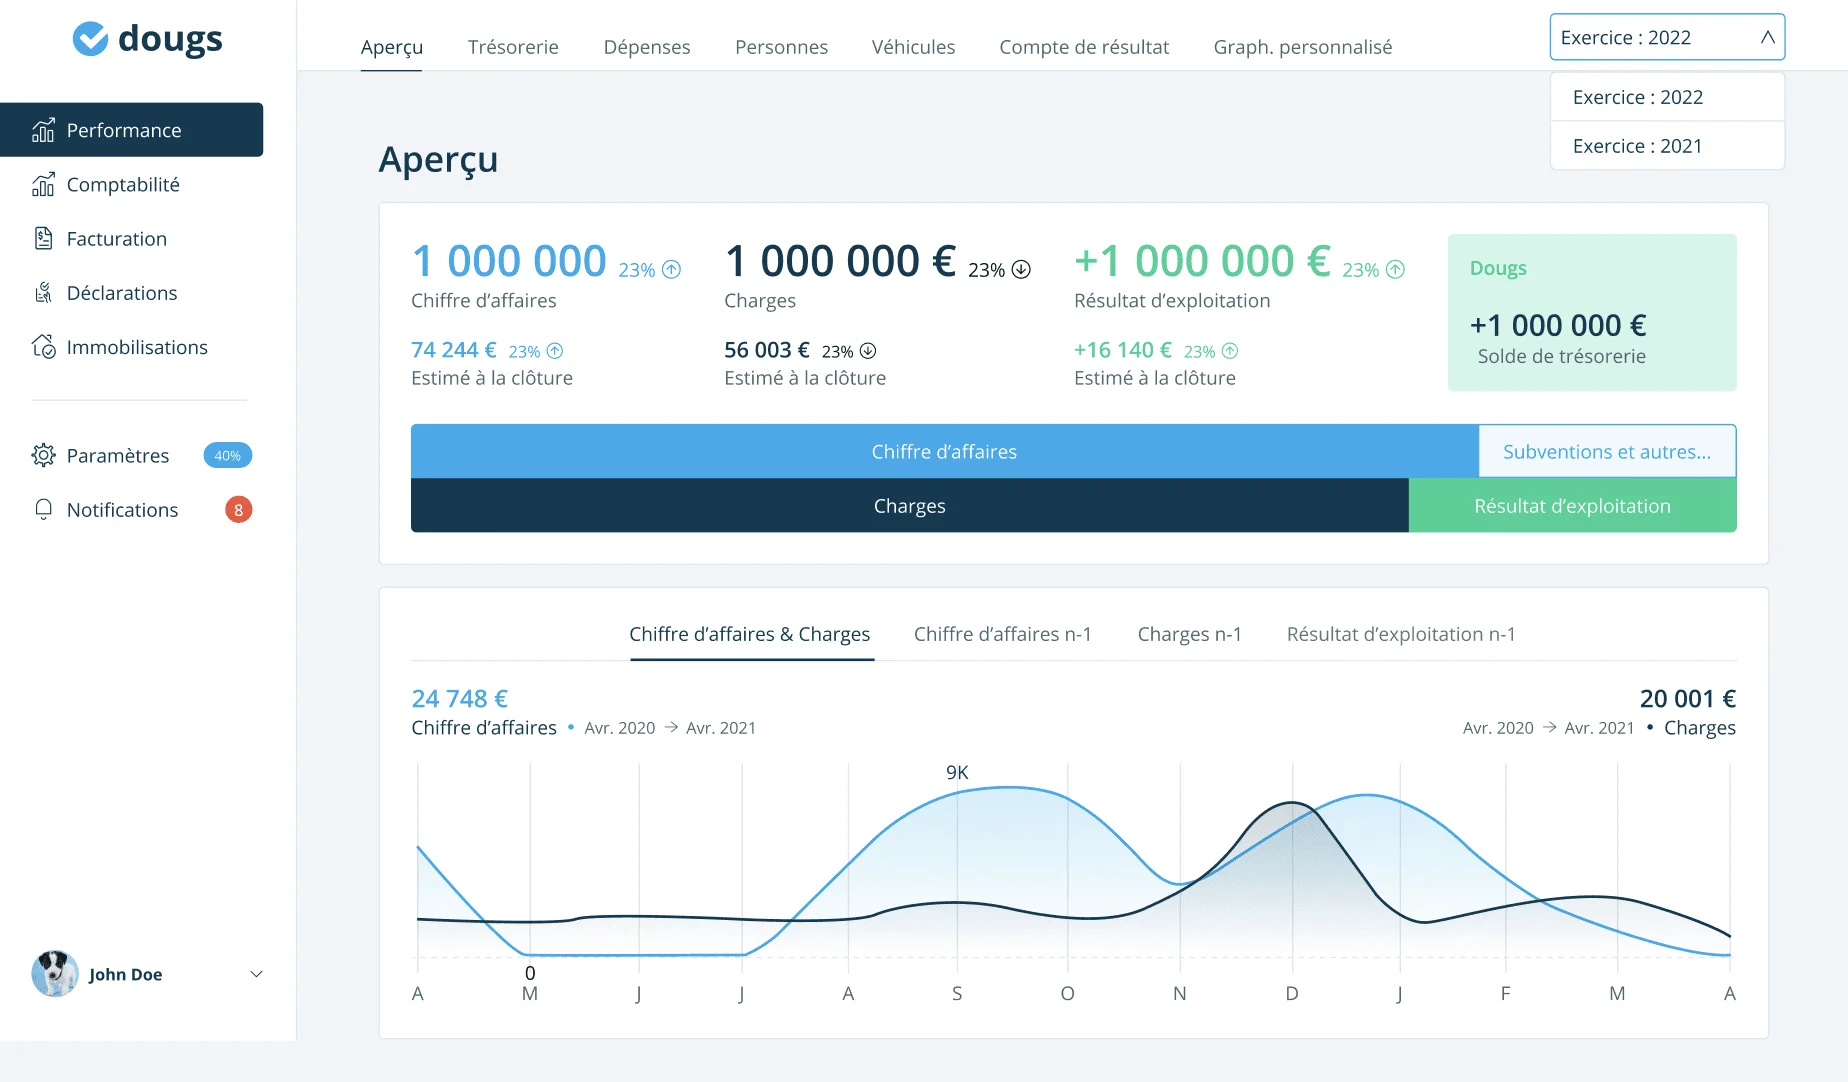Switch to the Trésorerie tab
This screenshot has width=1848, height=1082.
[513, 46]
